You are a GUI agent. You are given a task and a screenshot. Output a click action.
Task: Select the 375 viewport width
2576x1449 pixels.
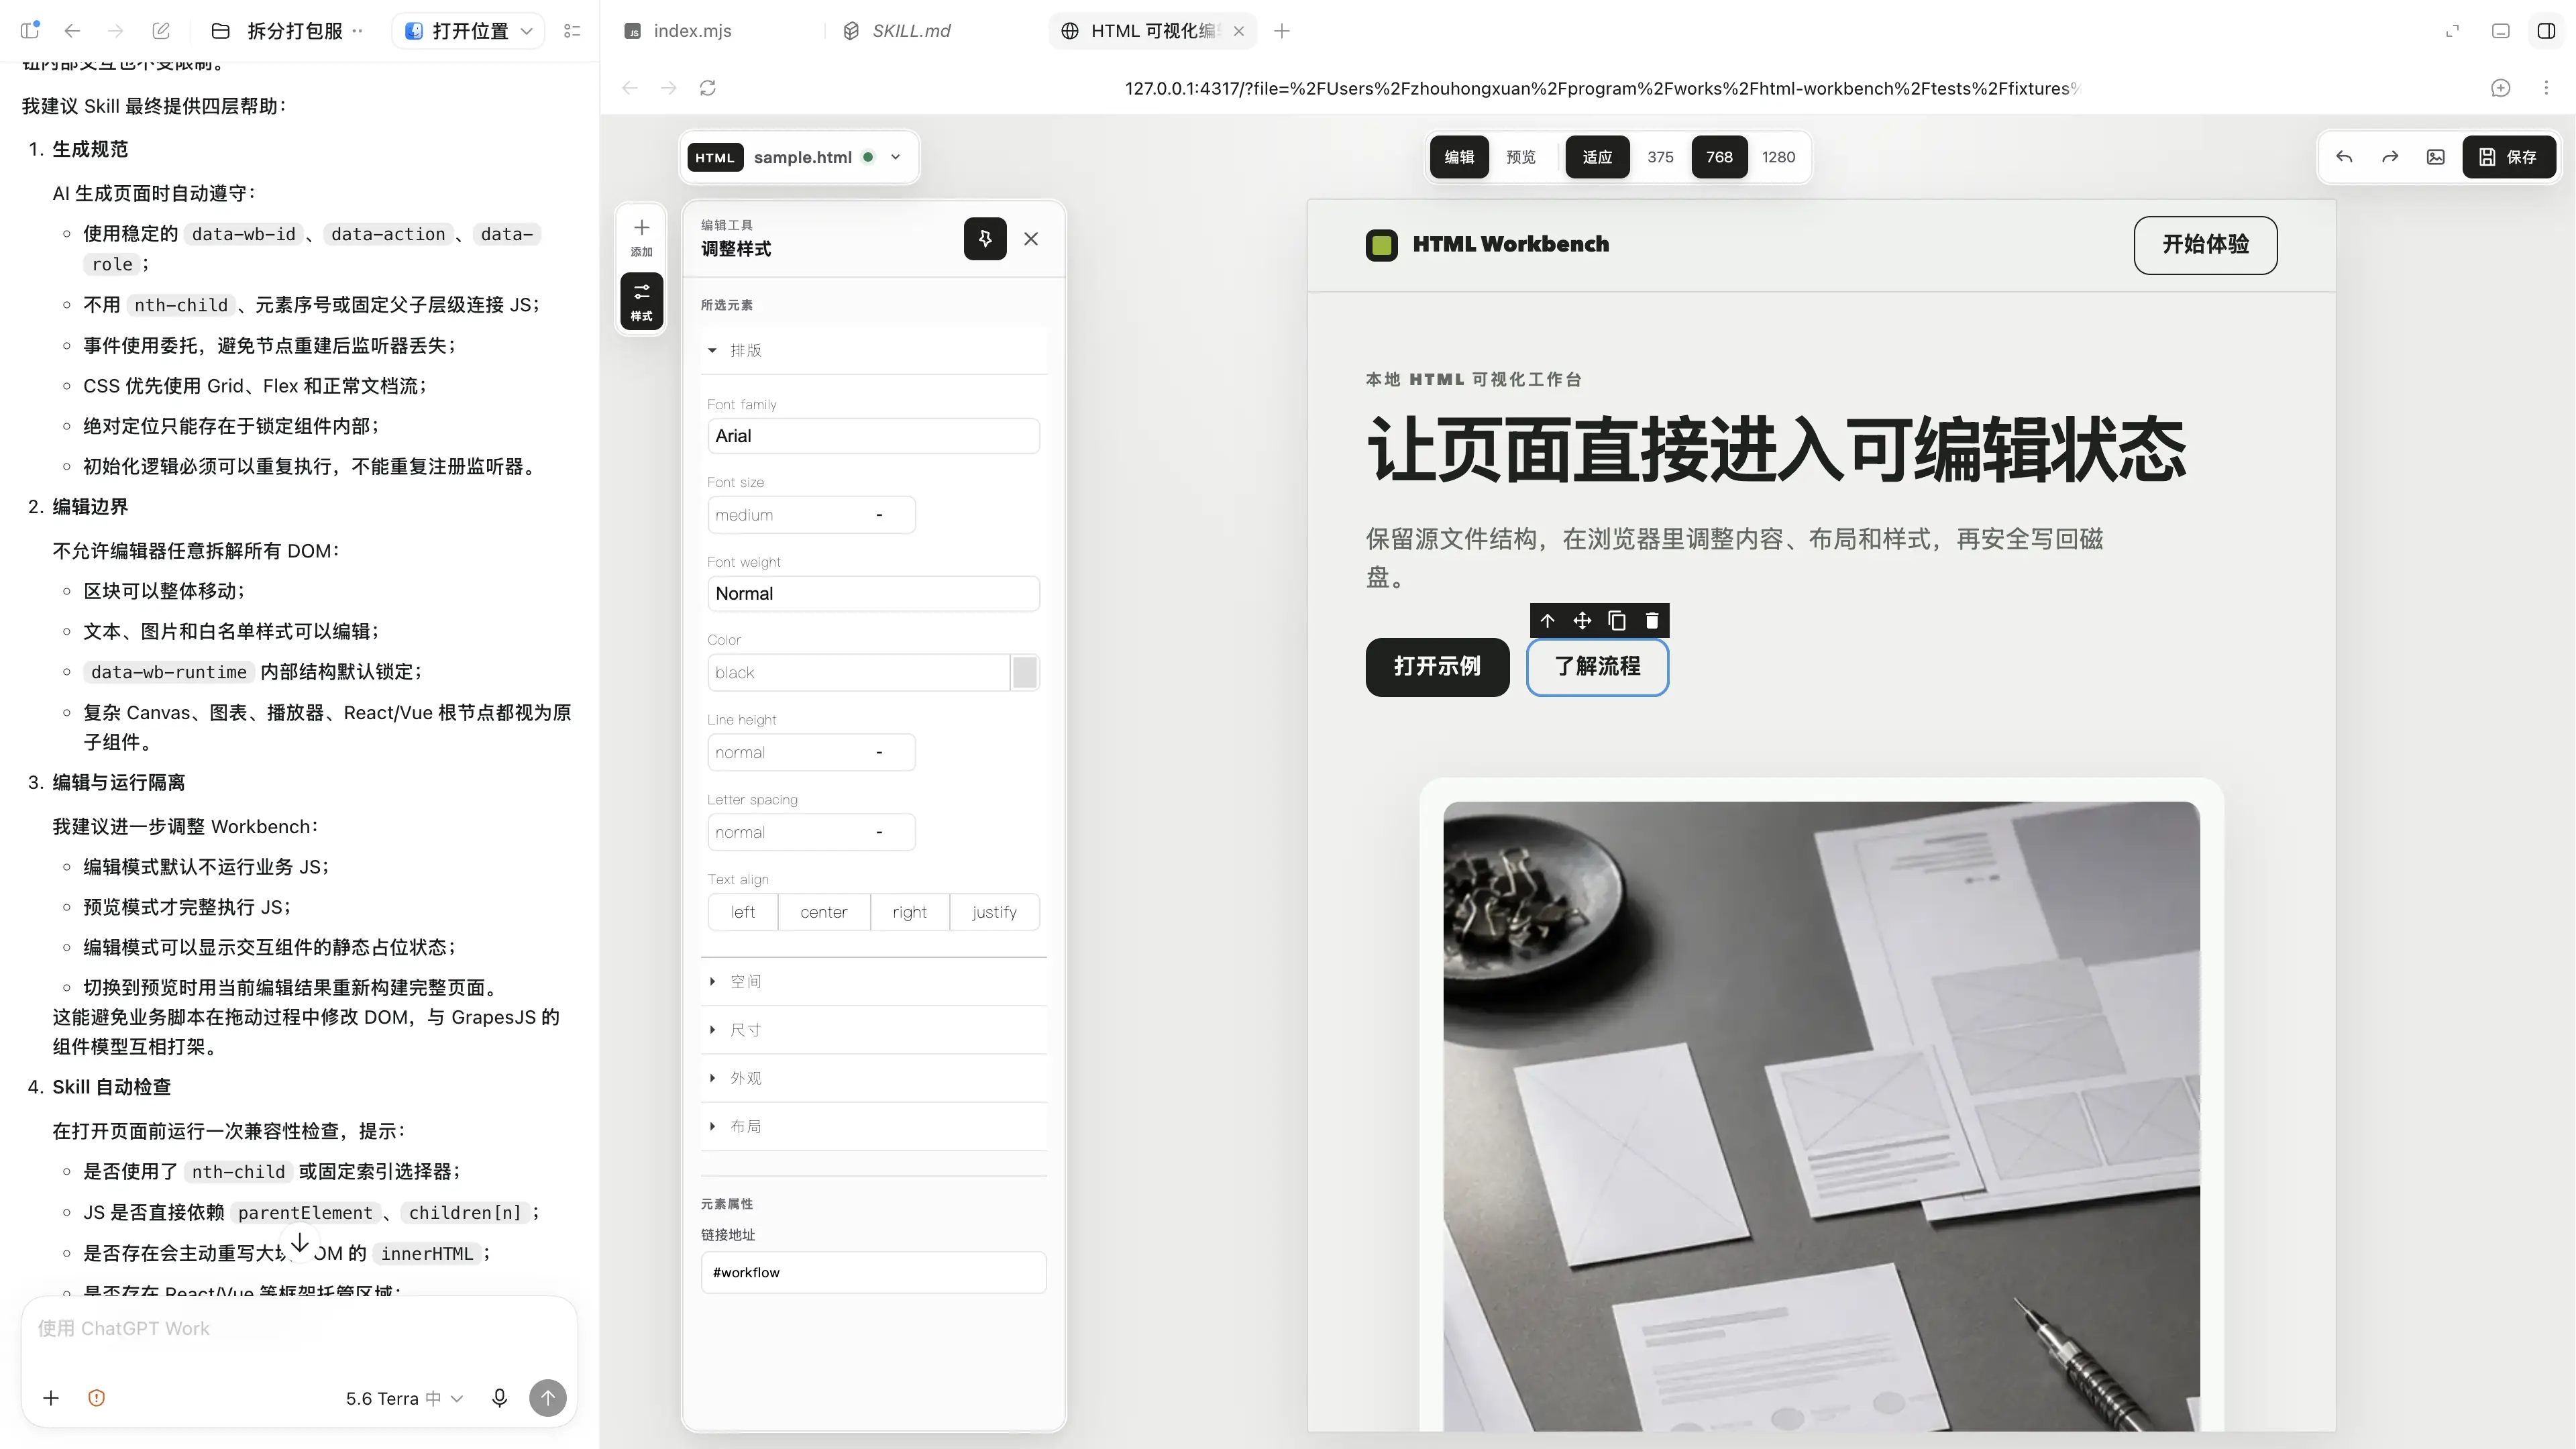(x=1660, y=157)
